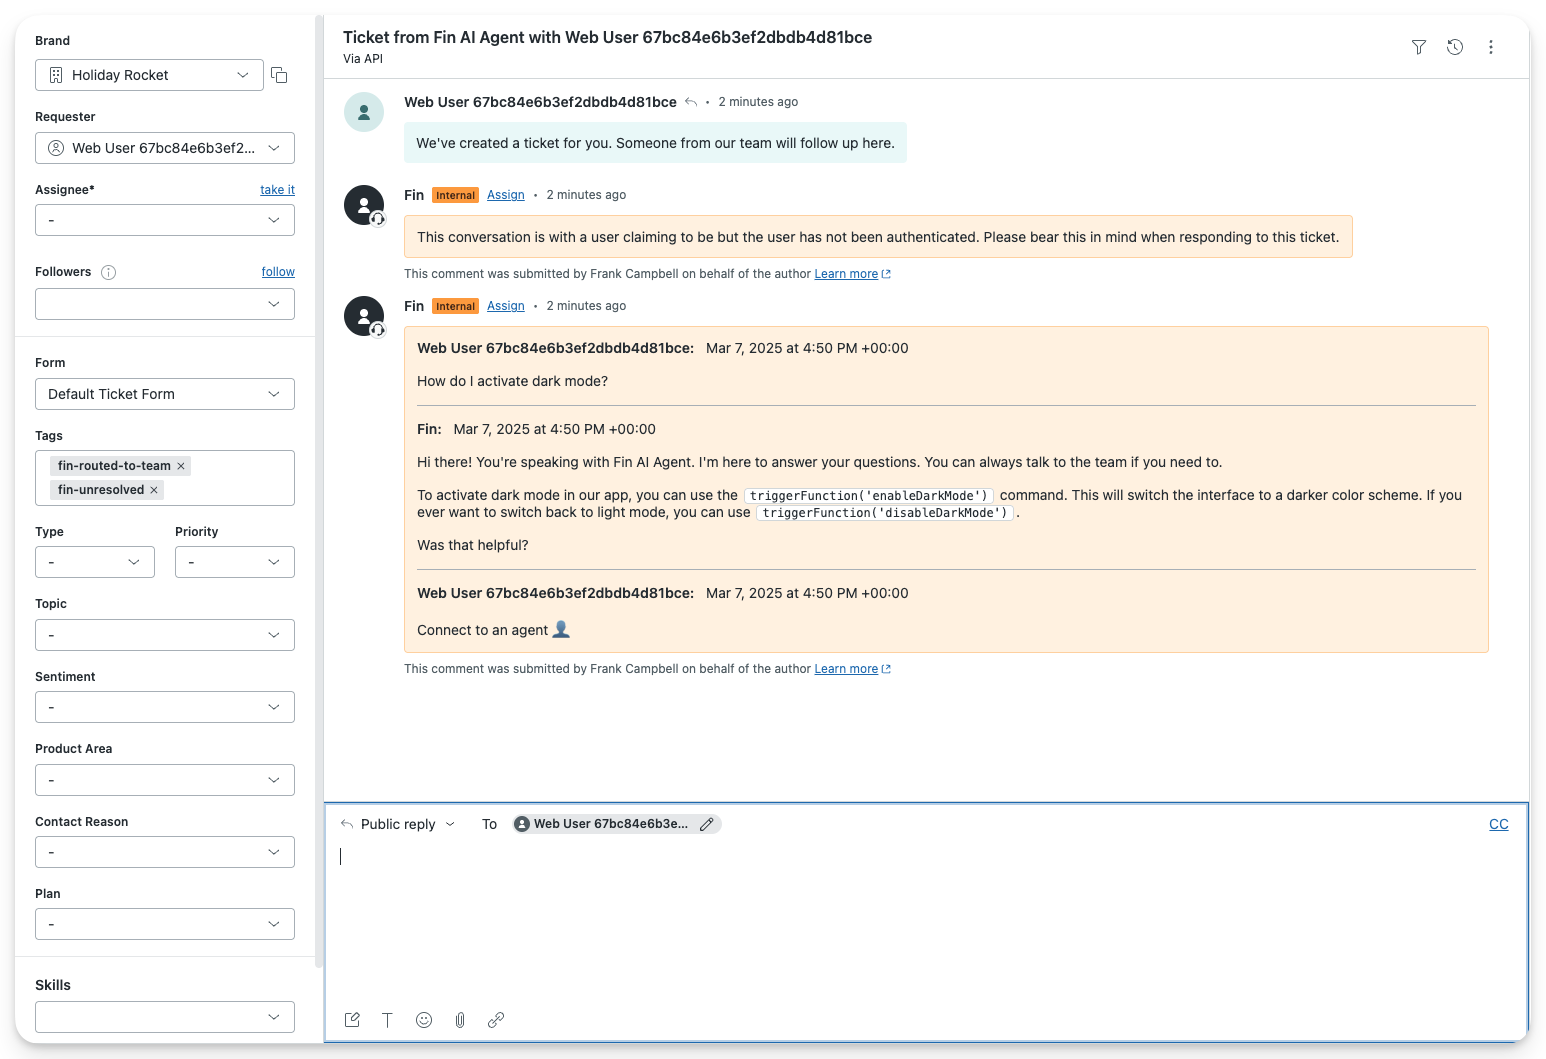Remove the fin-unresolved tag
The height and width of the screenshot is (1059, 1546).
(154, 490)
